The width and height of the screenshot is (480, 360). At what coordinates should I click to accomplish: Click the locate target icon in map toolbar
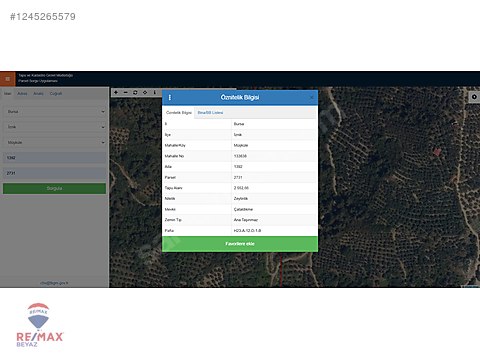145,92
